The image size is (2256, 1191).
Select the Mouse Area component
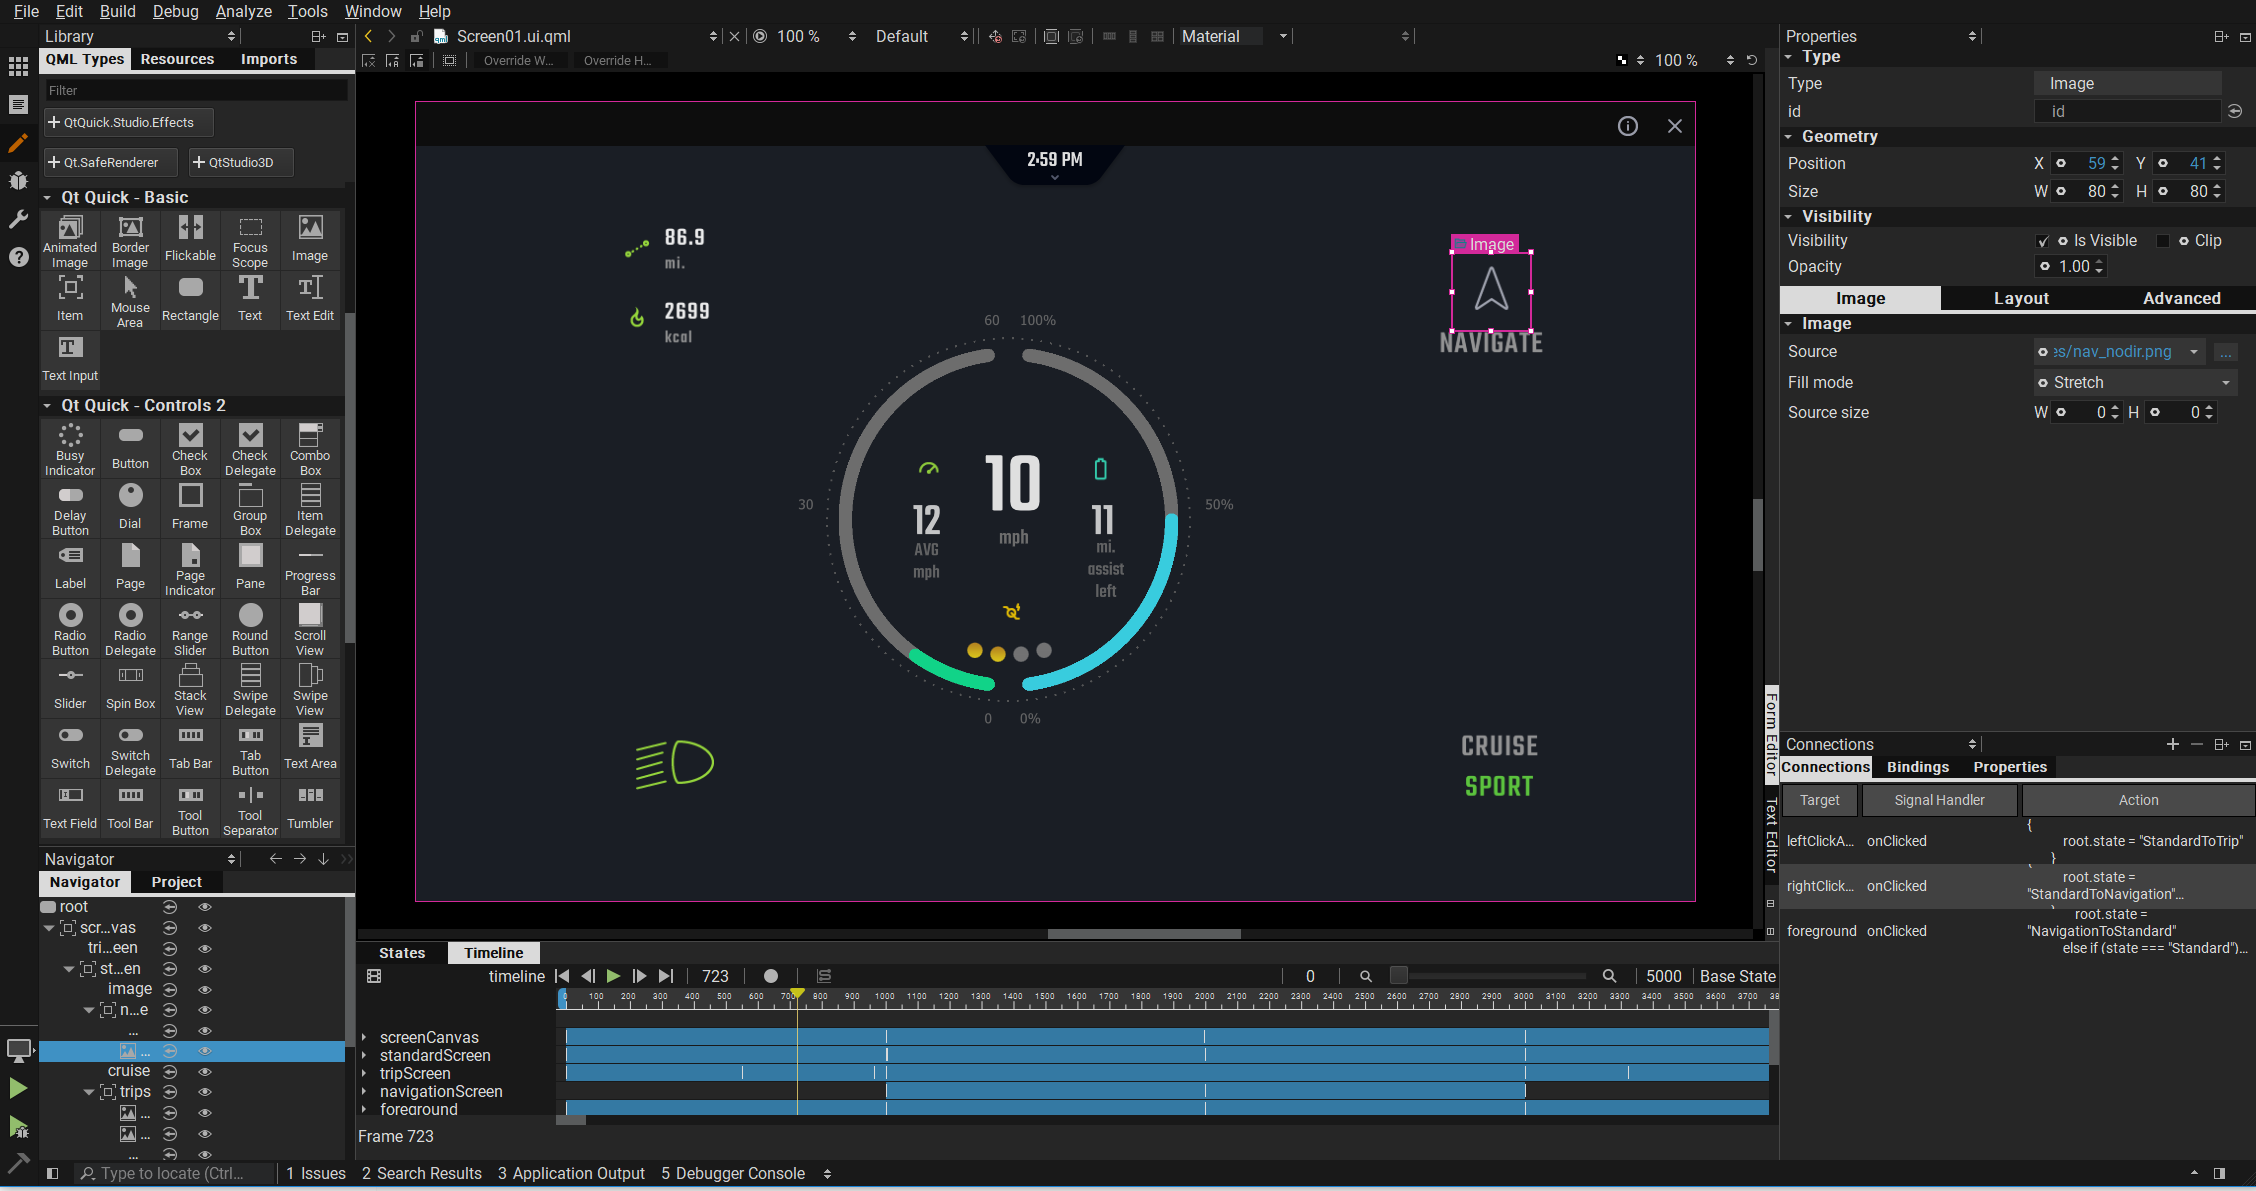(129, 298)
